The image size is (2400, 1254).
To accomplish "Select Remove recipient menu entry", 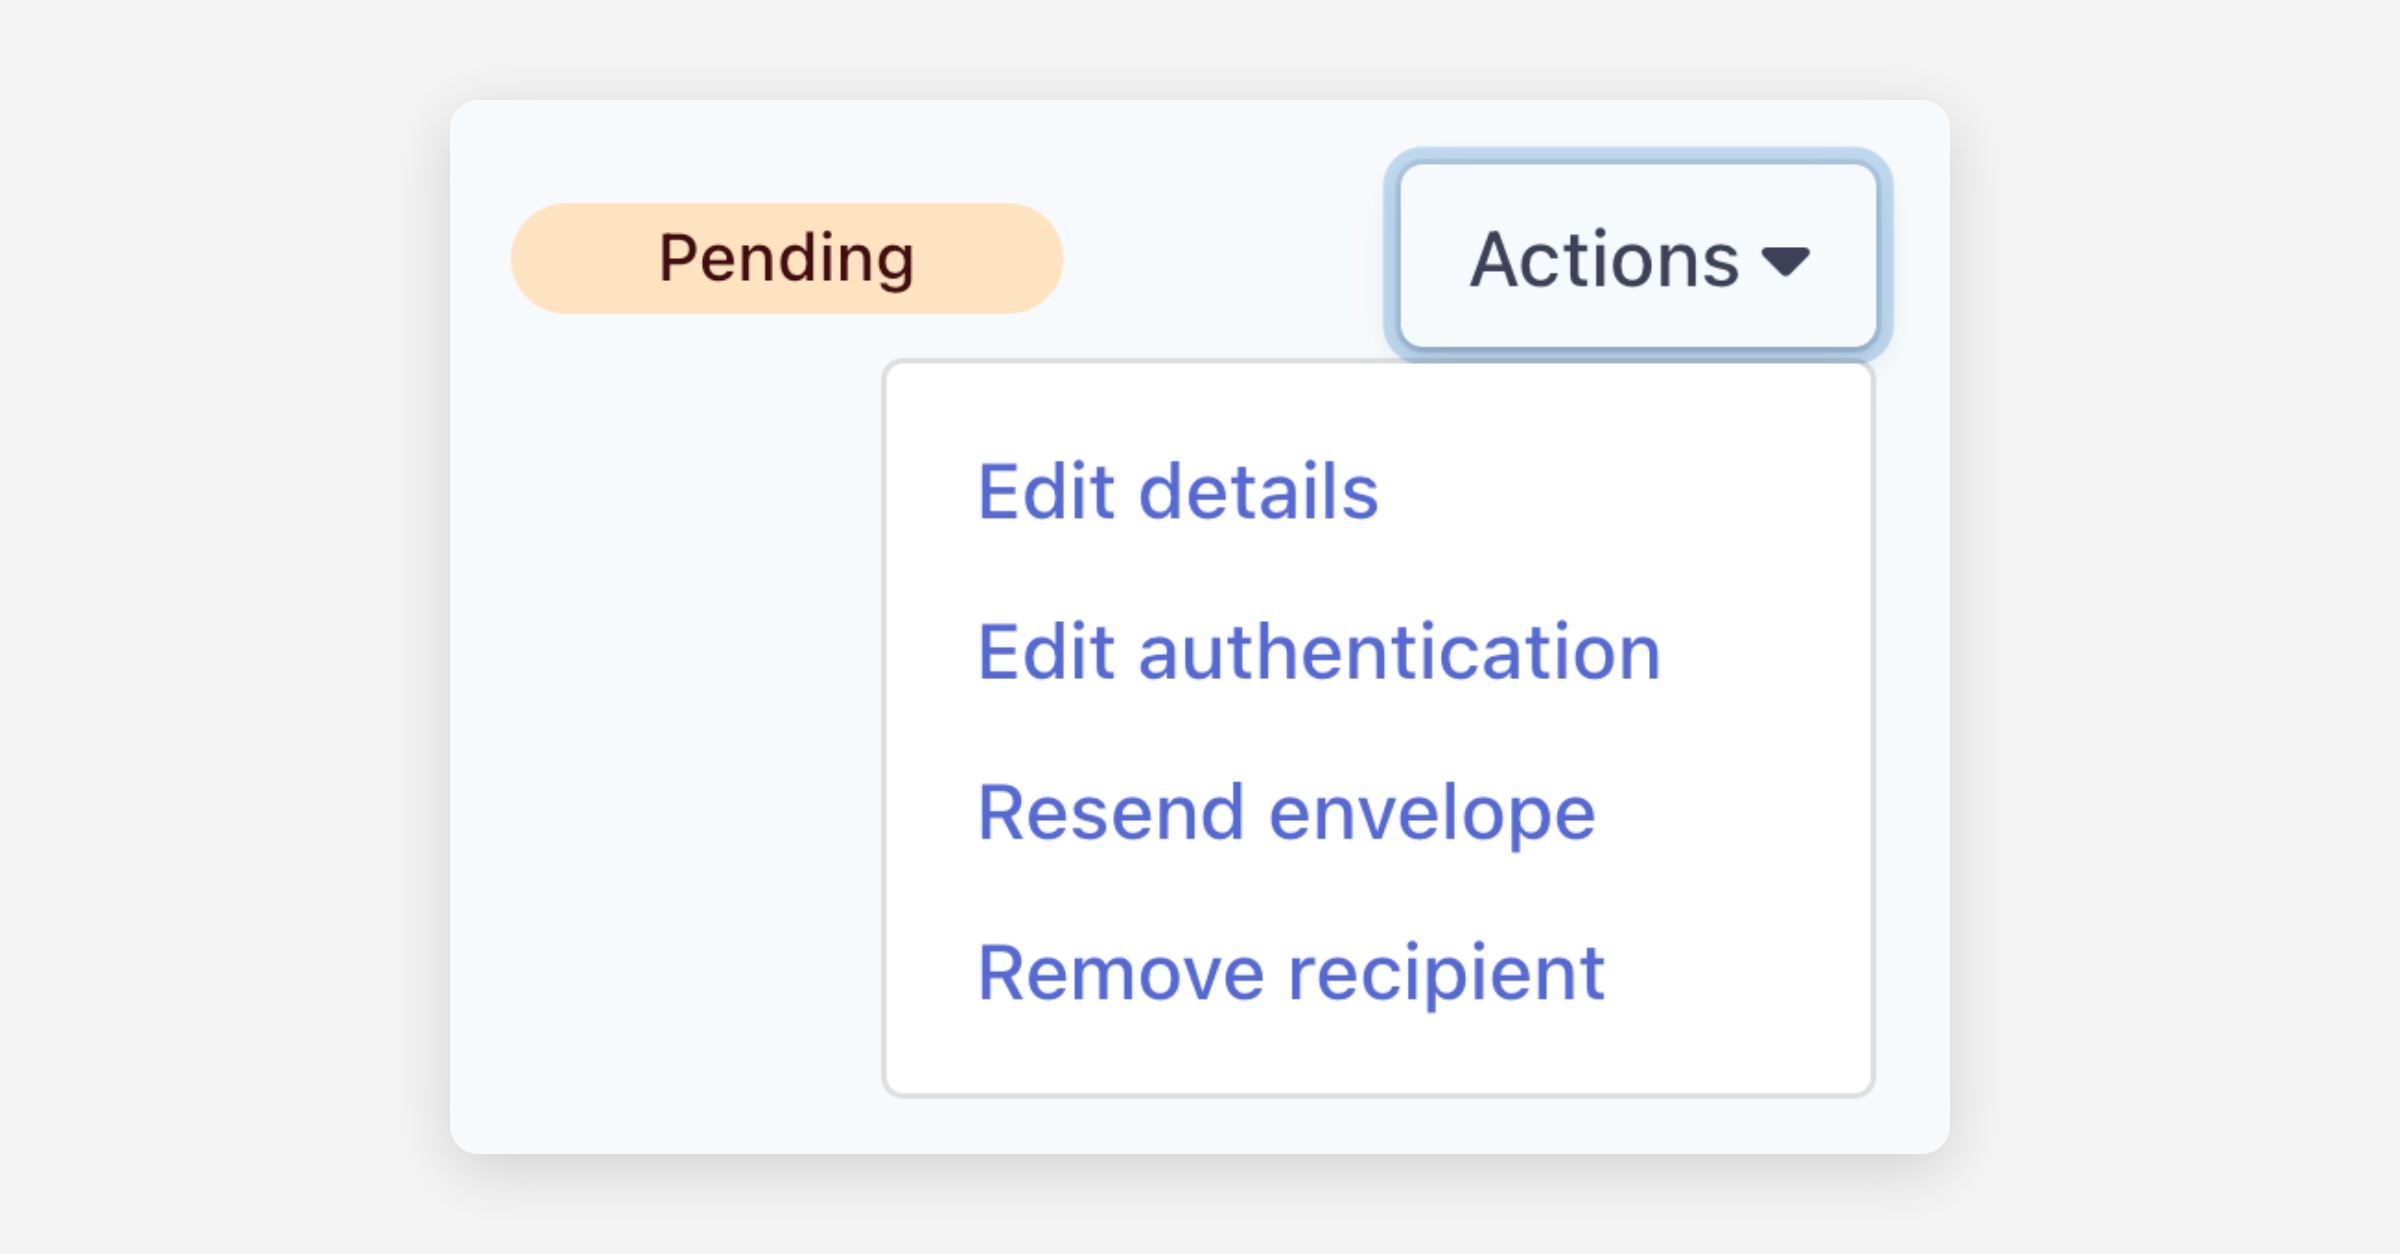I will 1290,972.
